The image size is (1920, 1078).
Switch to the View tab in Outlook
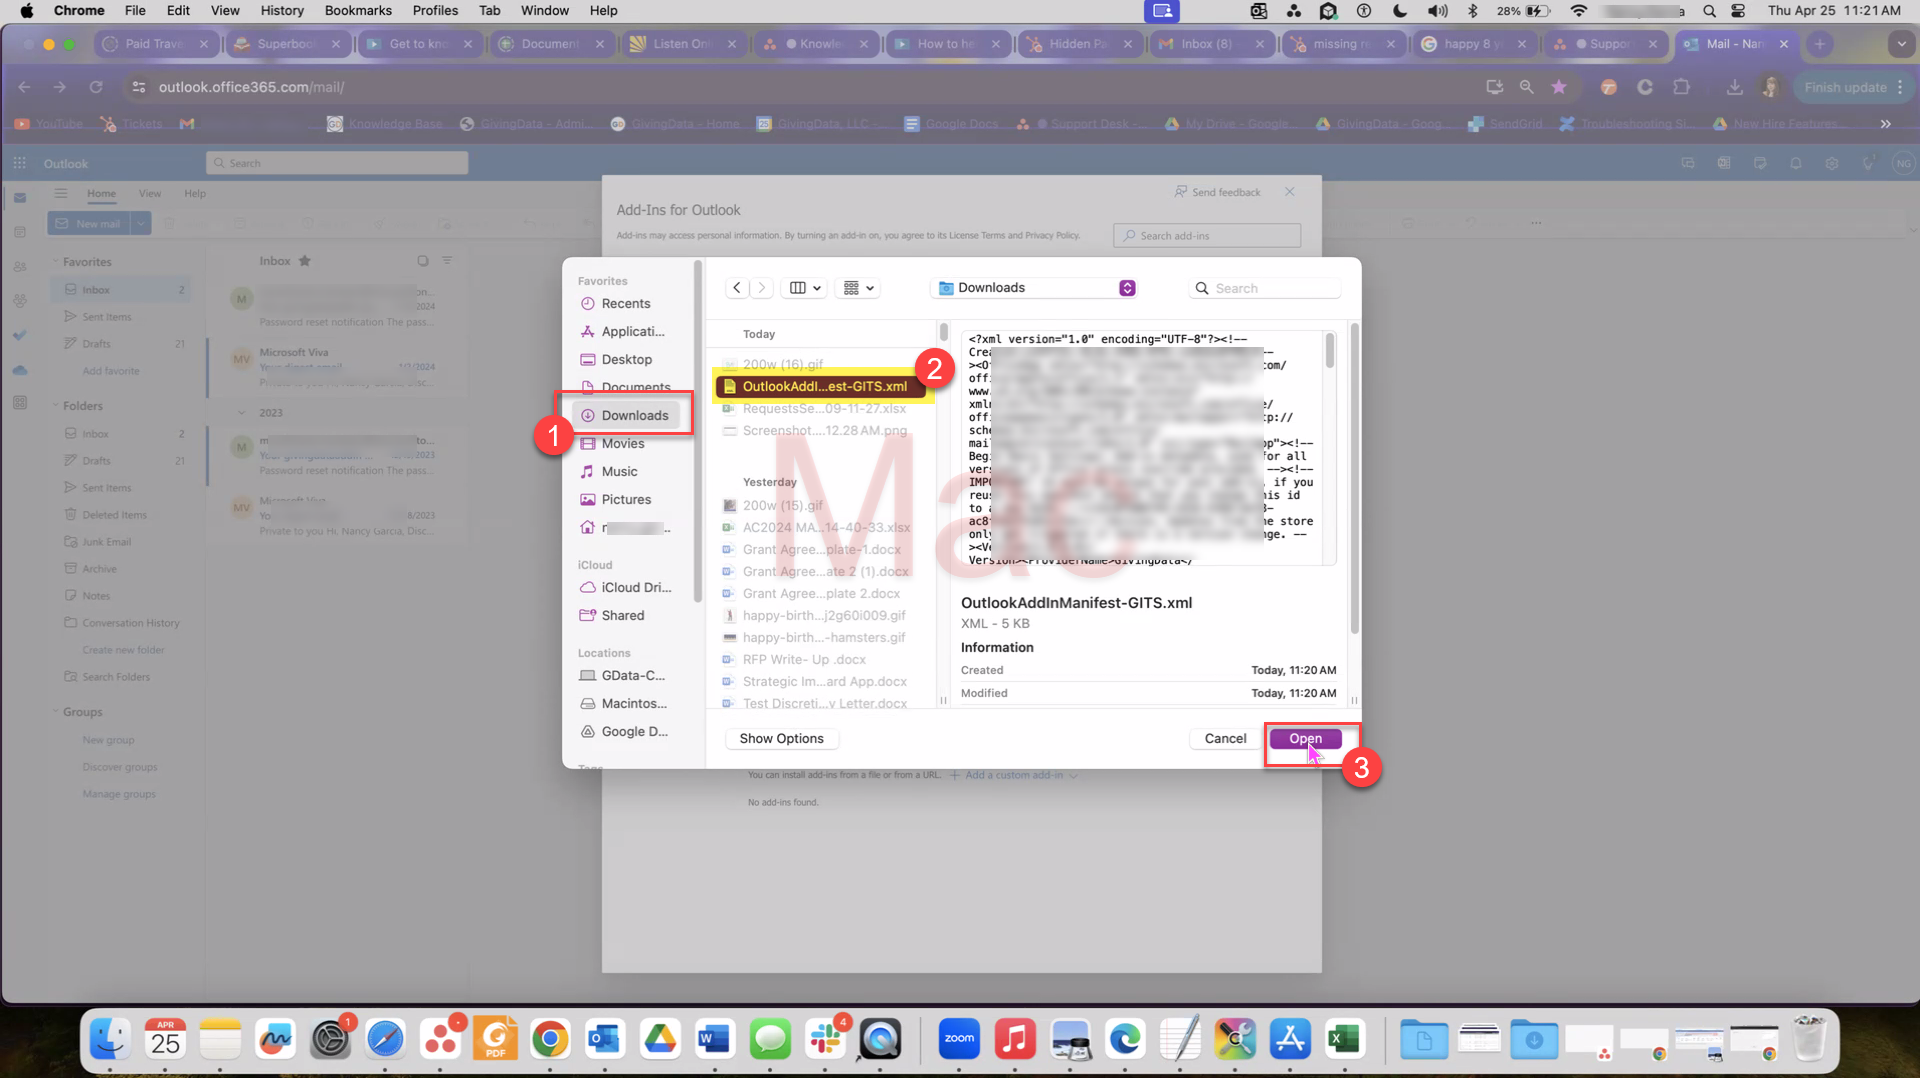click(x=150, y=193)
